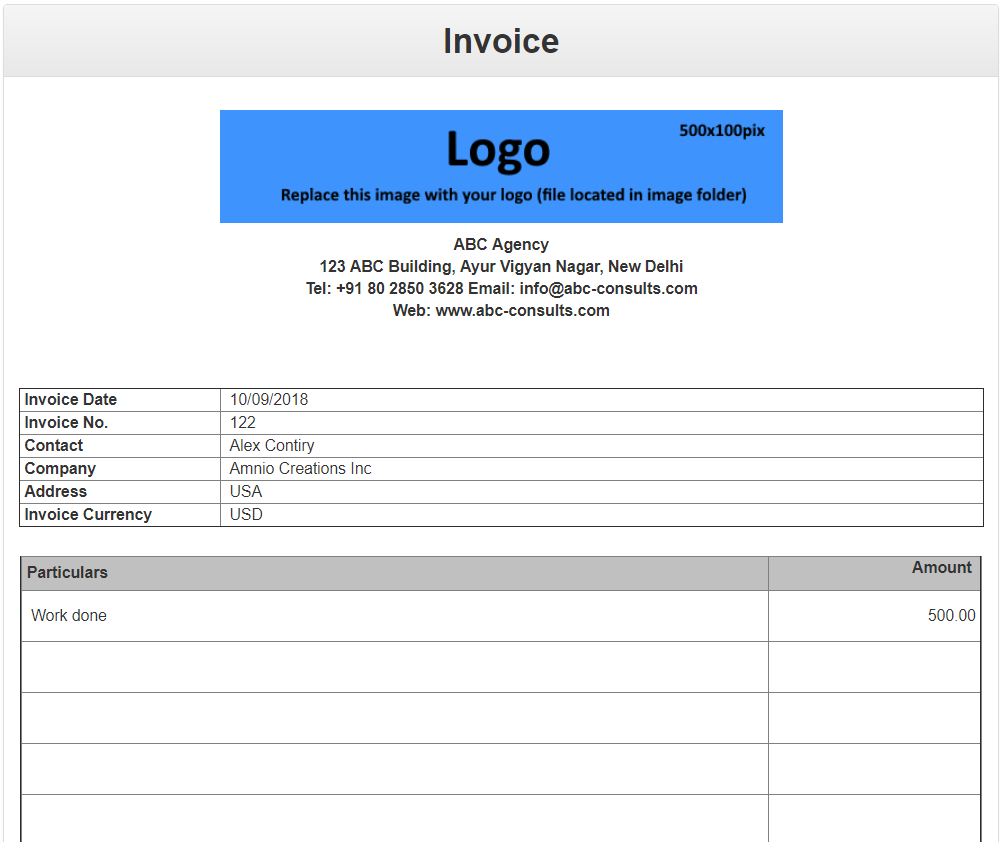This screenshot has width=1003, height=842.
Task: Select the Invoice page title
Action: click(x=500, y=41)
